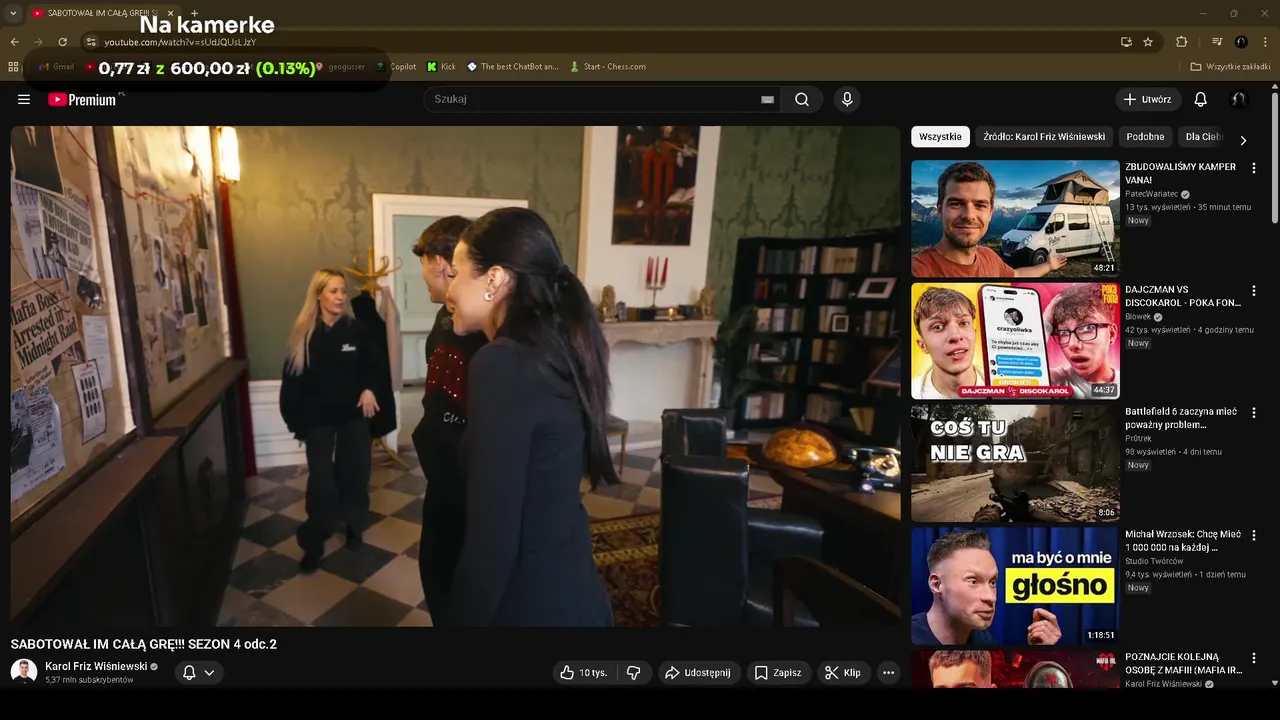
Task: Open the Copilot bookmark
Action: [x=396, y=67]
